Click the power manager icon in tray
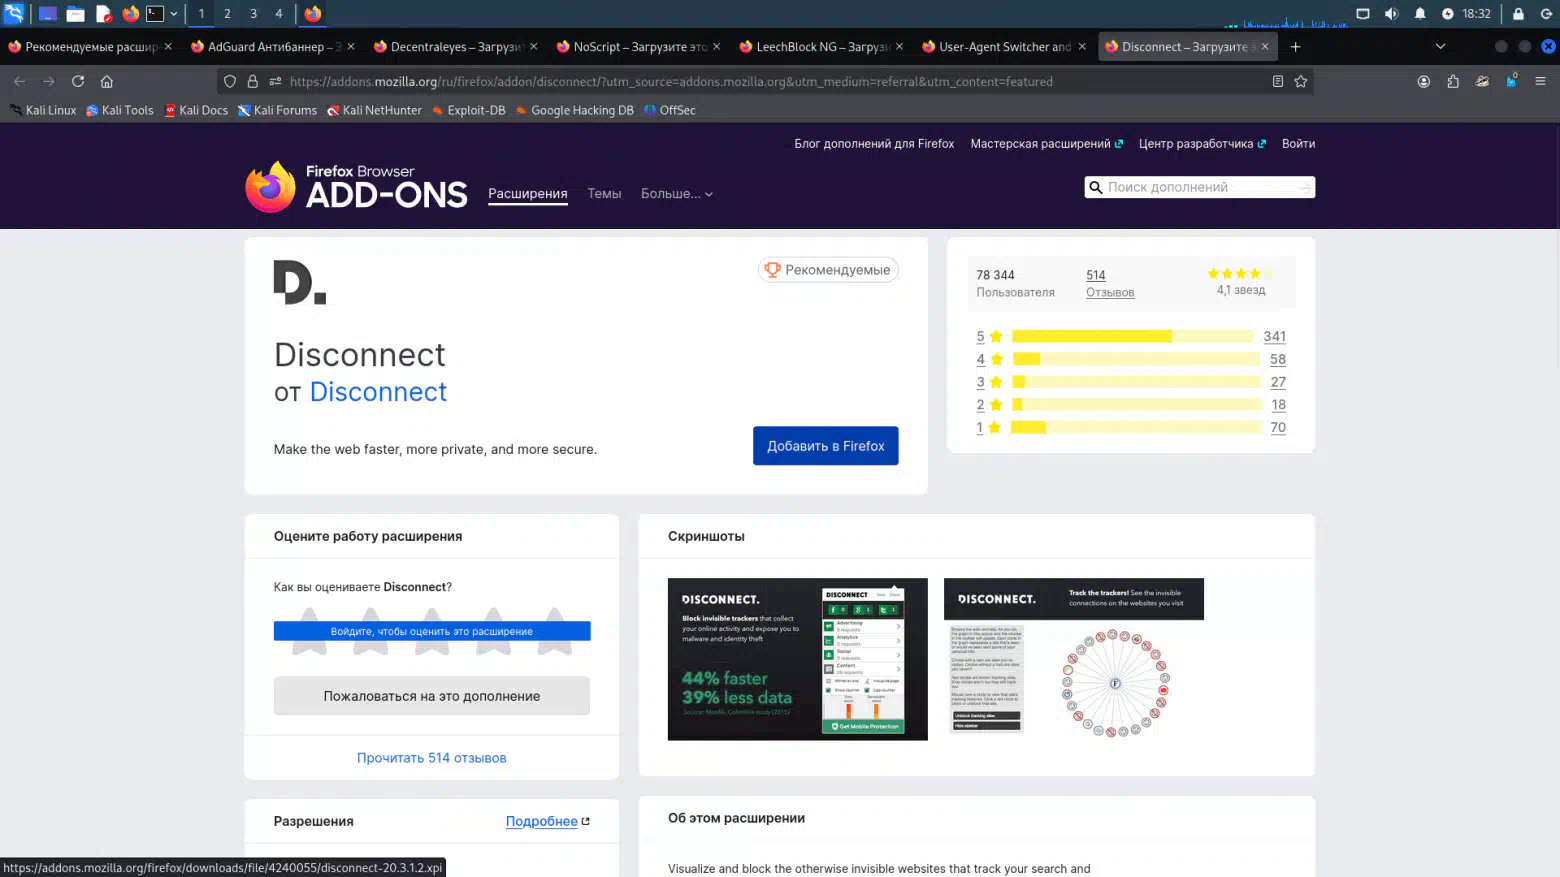This screenshot has width=1560, height=877. (x=1447, y=14)
